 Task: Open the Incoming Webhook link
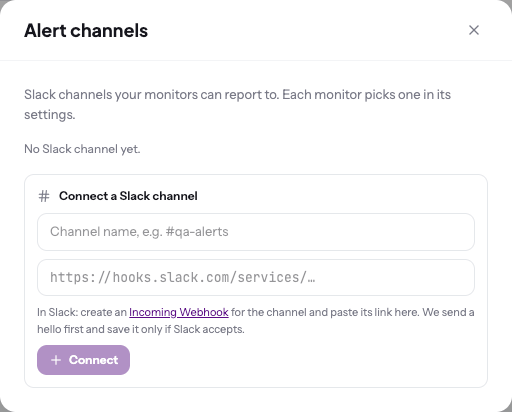coord(179,312)
